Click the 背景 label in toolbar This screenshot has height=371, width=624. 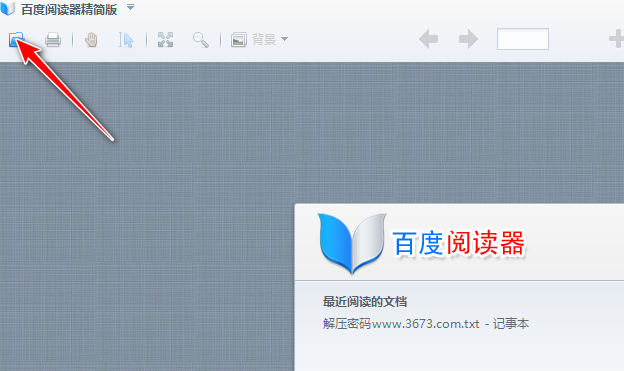pyautogui.click(x=264, y=39)
